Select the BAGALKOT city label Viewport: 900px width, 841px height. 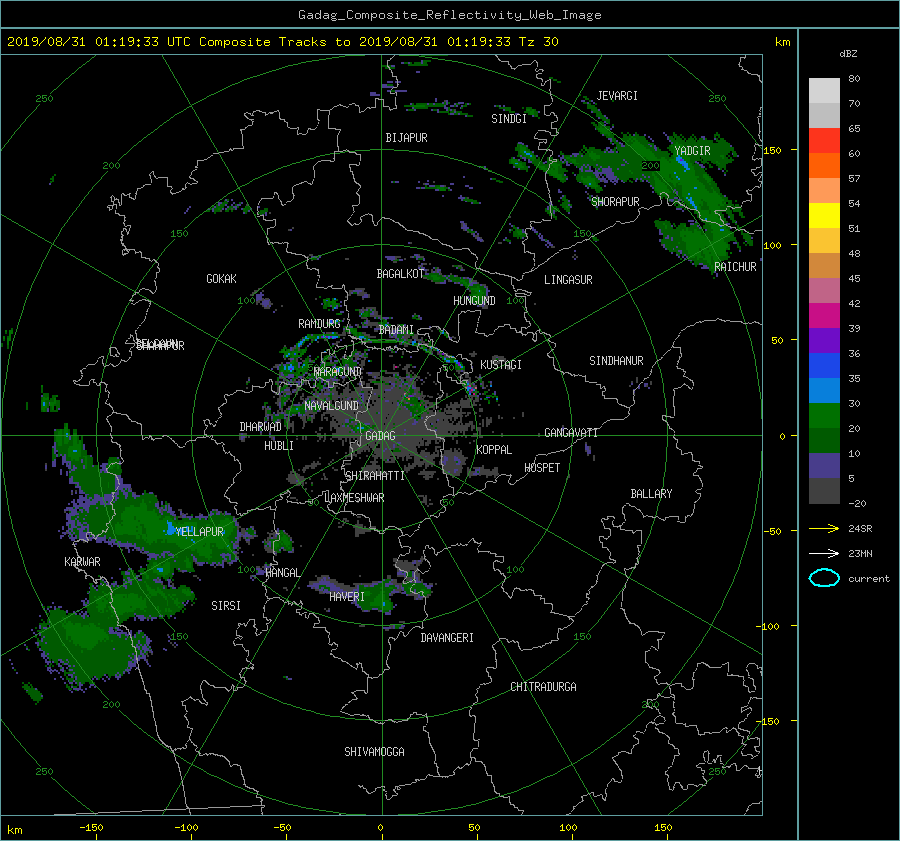400,274
